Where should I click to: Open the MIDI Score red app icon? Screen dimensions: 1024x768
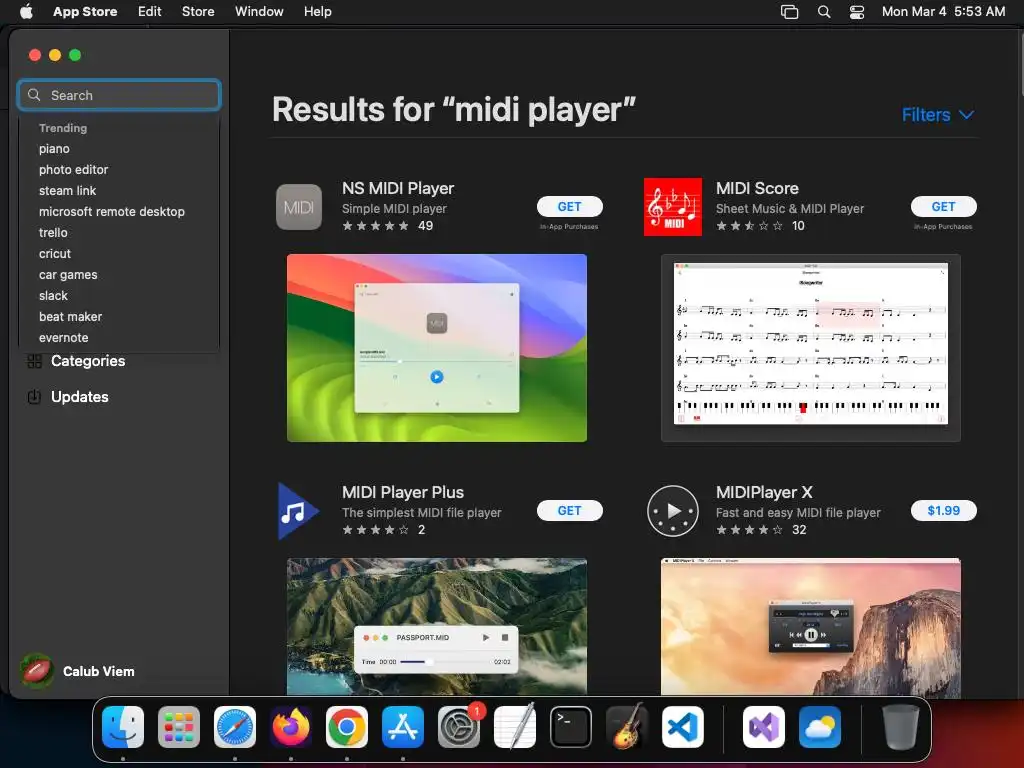click(x=673, y=207)
